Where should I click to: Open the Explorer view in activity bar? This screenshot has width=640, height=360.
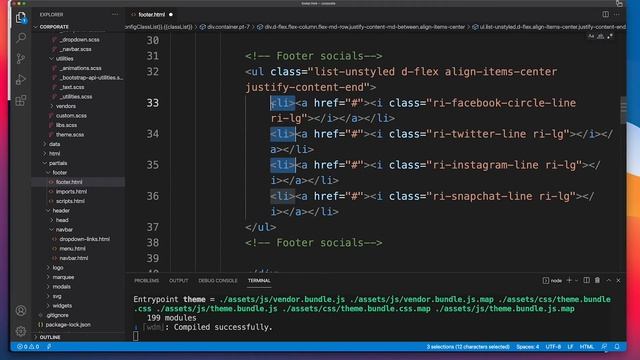tap(21, 18)
